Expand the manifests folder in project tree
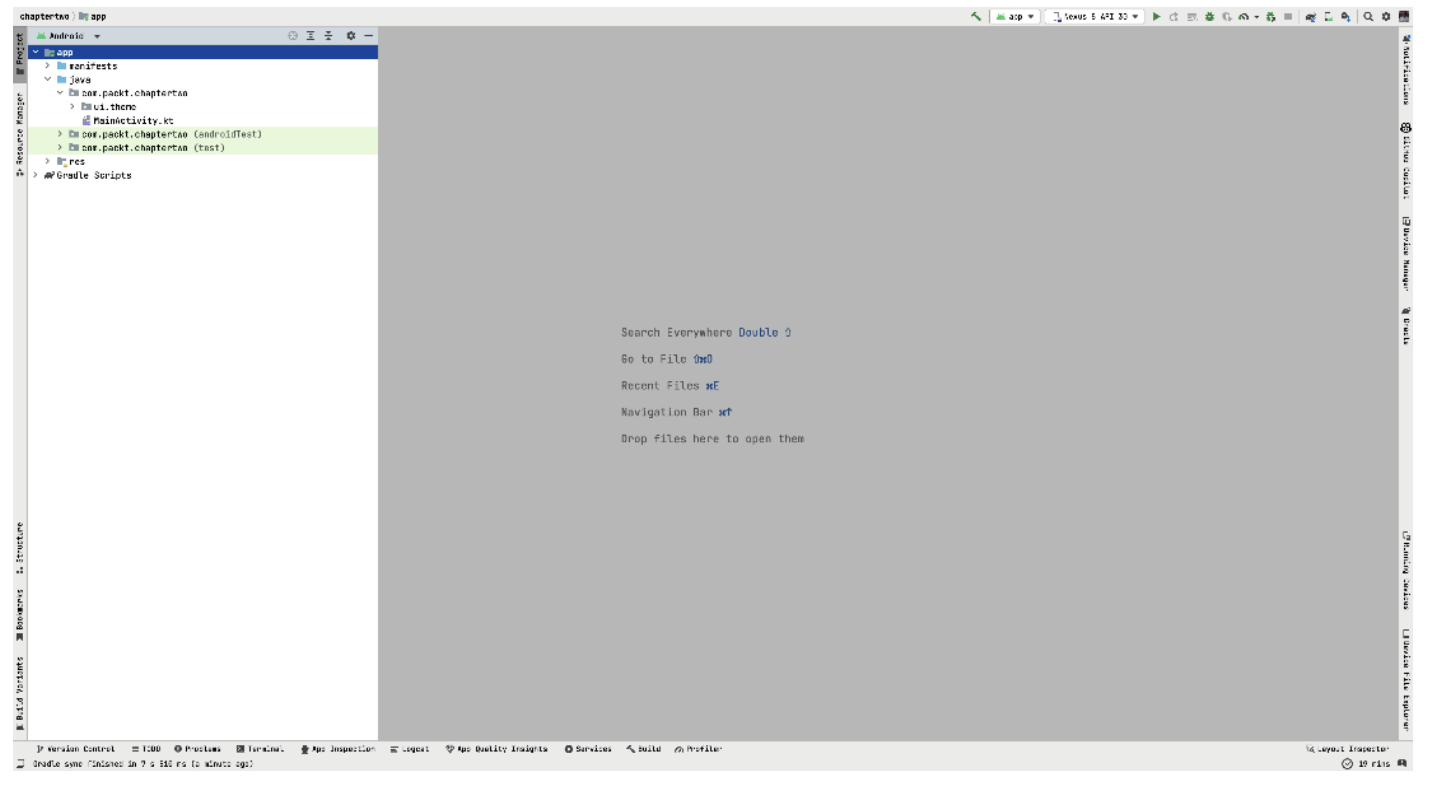Image resolution: width=1432 pixels, height=786 pixels. [47, 66]
